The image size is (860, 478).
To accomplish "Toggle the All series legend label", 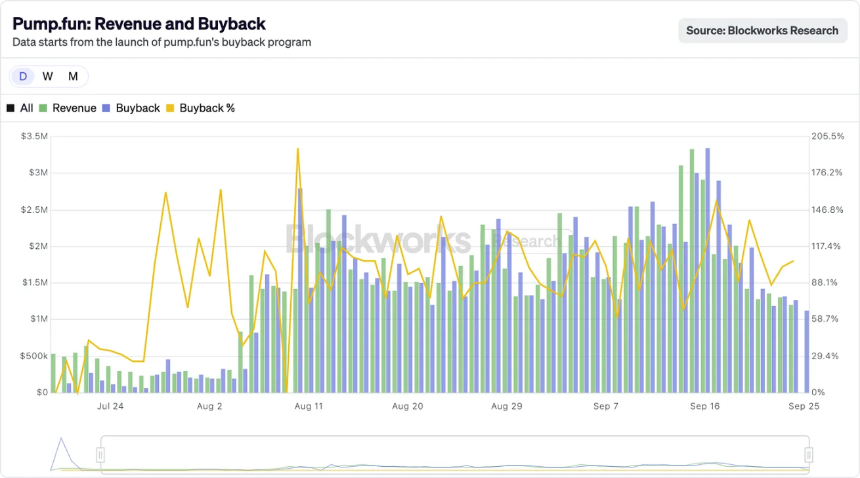I will [x=27, y=108].
